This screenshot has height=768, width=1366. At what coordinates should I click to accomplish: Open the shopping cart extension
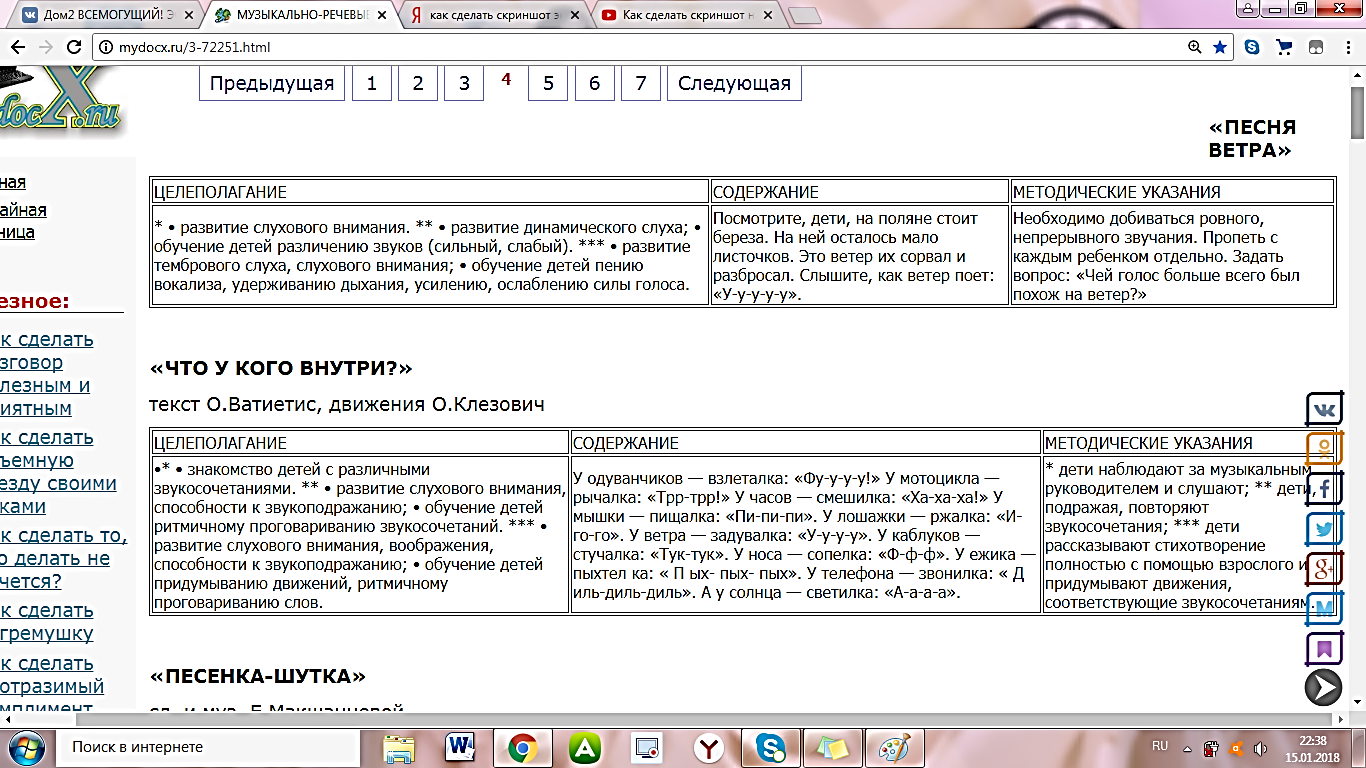(1285, 47)
